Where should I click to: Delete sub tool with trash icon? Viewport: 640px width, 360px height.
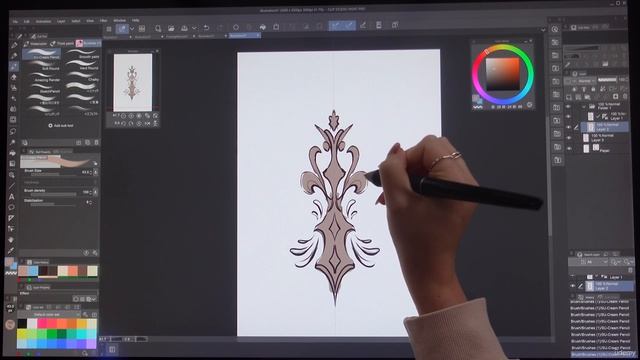coord(96,142)
